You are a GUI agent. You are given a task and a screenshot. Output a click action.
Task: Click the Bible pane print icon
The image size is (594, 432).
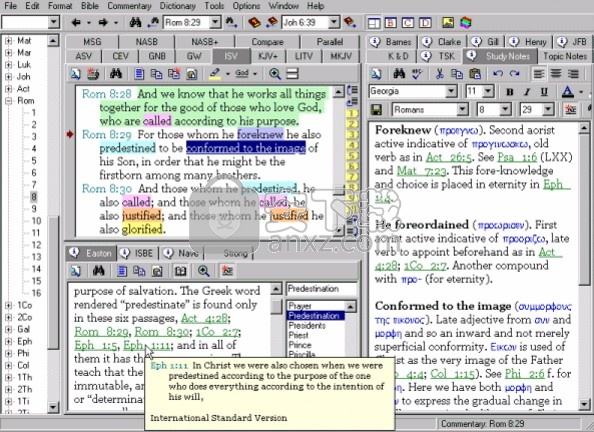click(93, 74)
